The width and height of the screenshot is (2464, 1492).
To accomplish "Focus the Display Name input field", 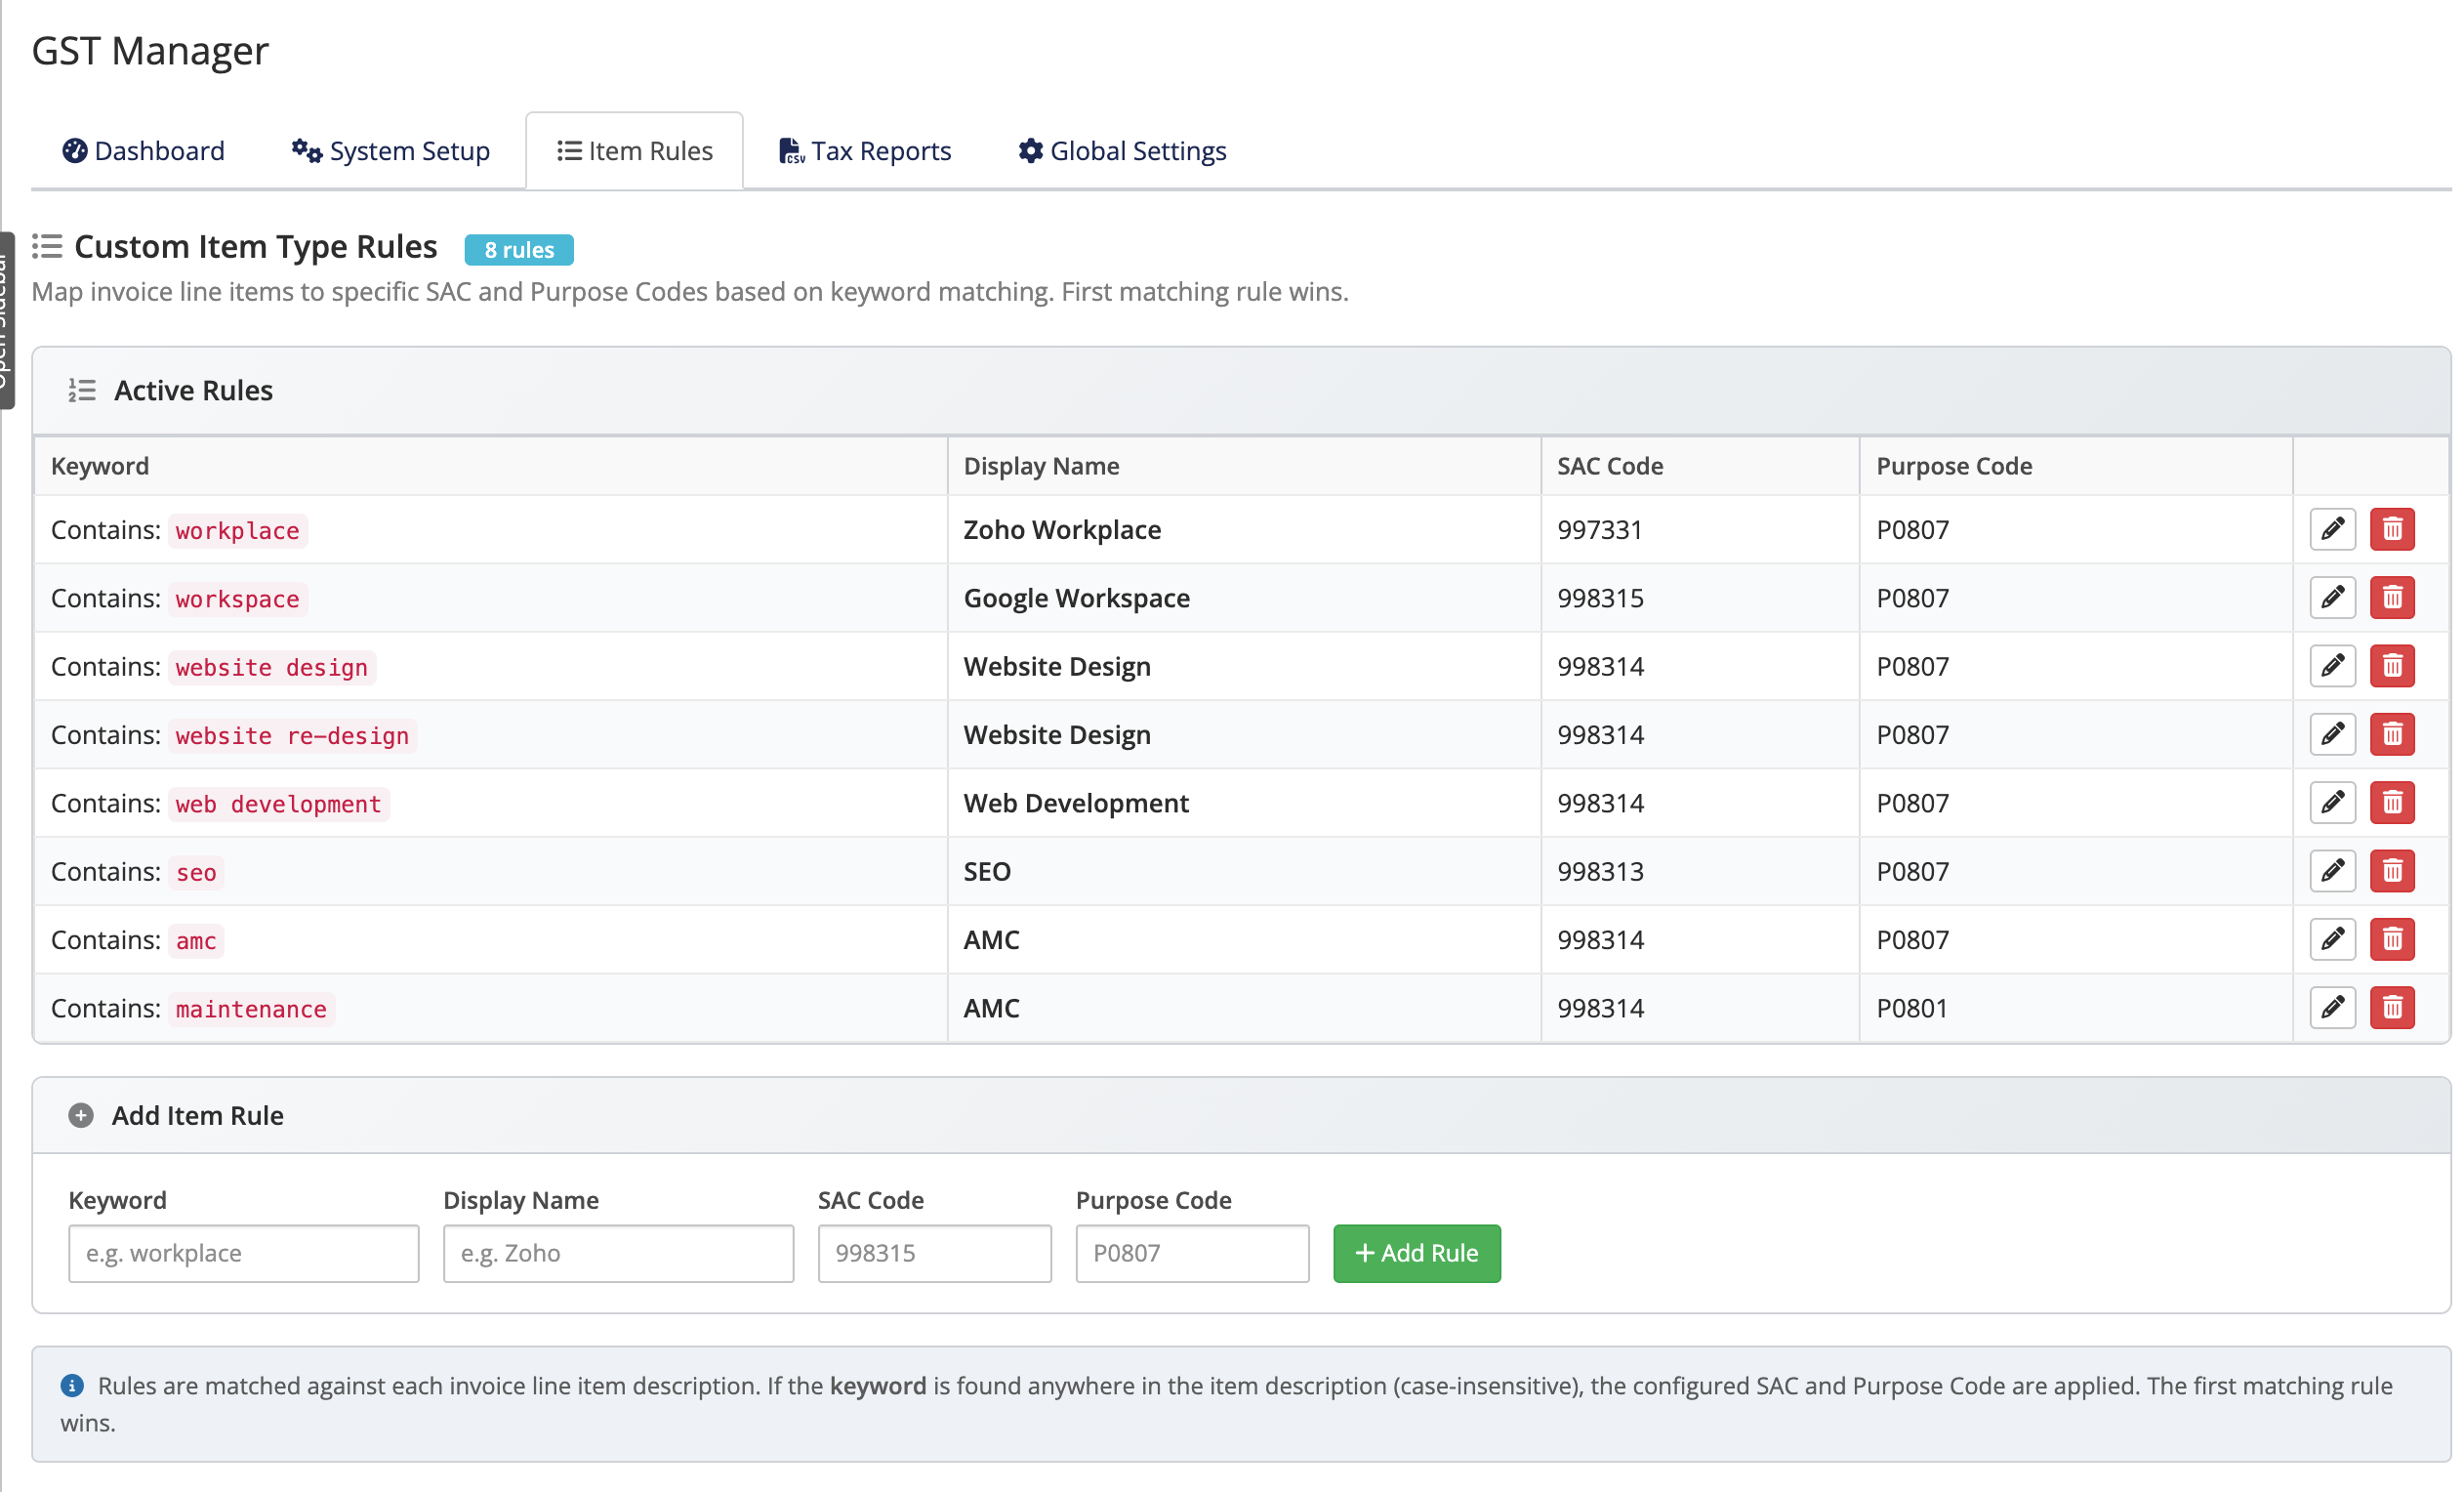I will point(618,1253).
